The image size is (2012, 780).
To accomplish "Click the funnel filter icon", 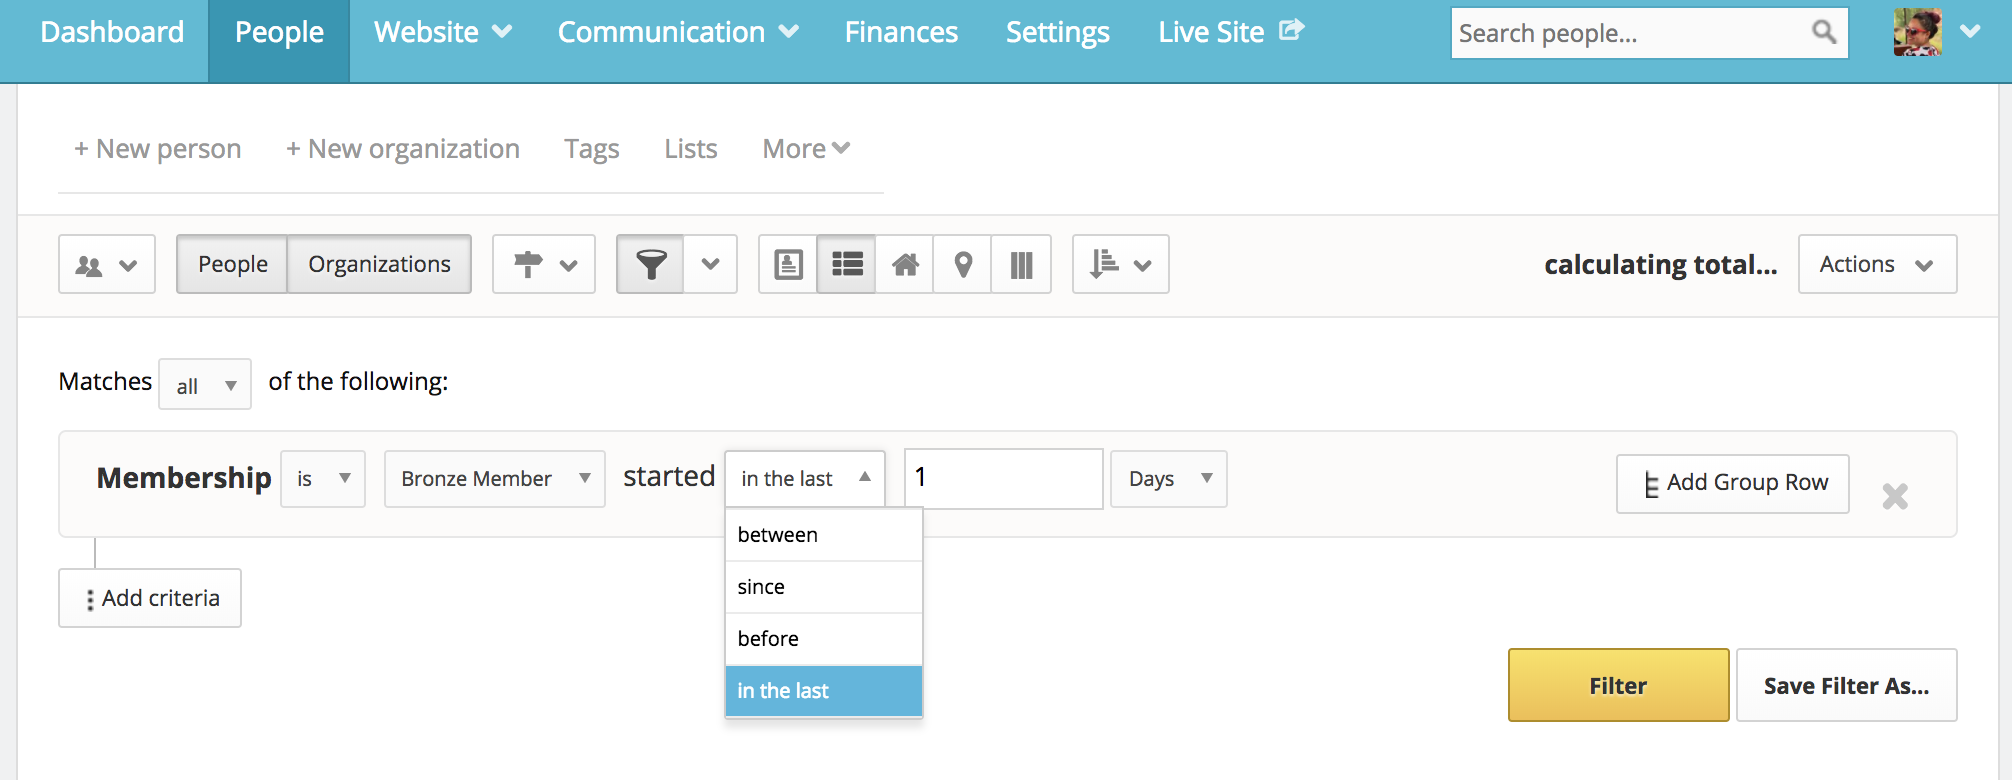I will (650, 265).
